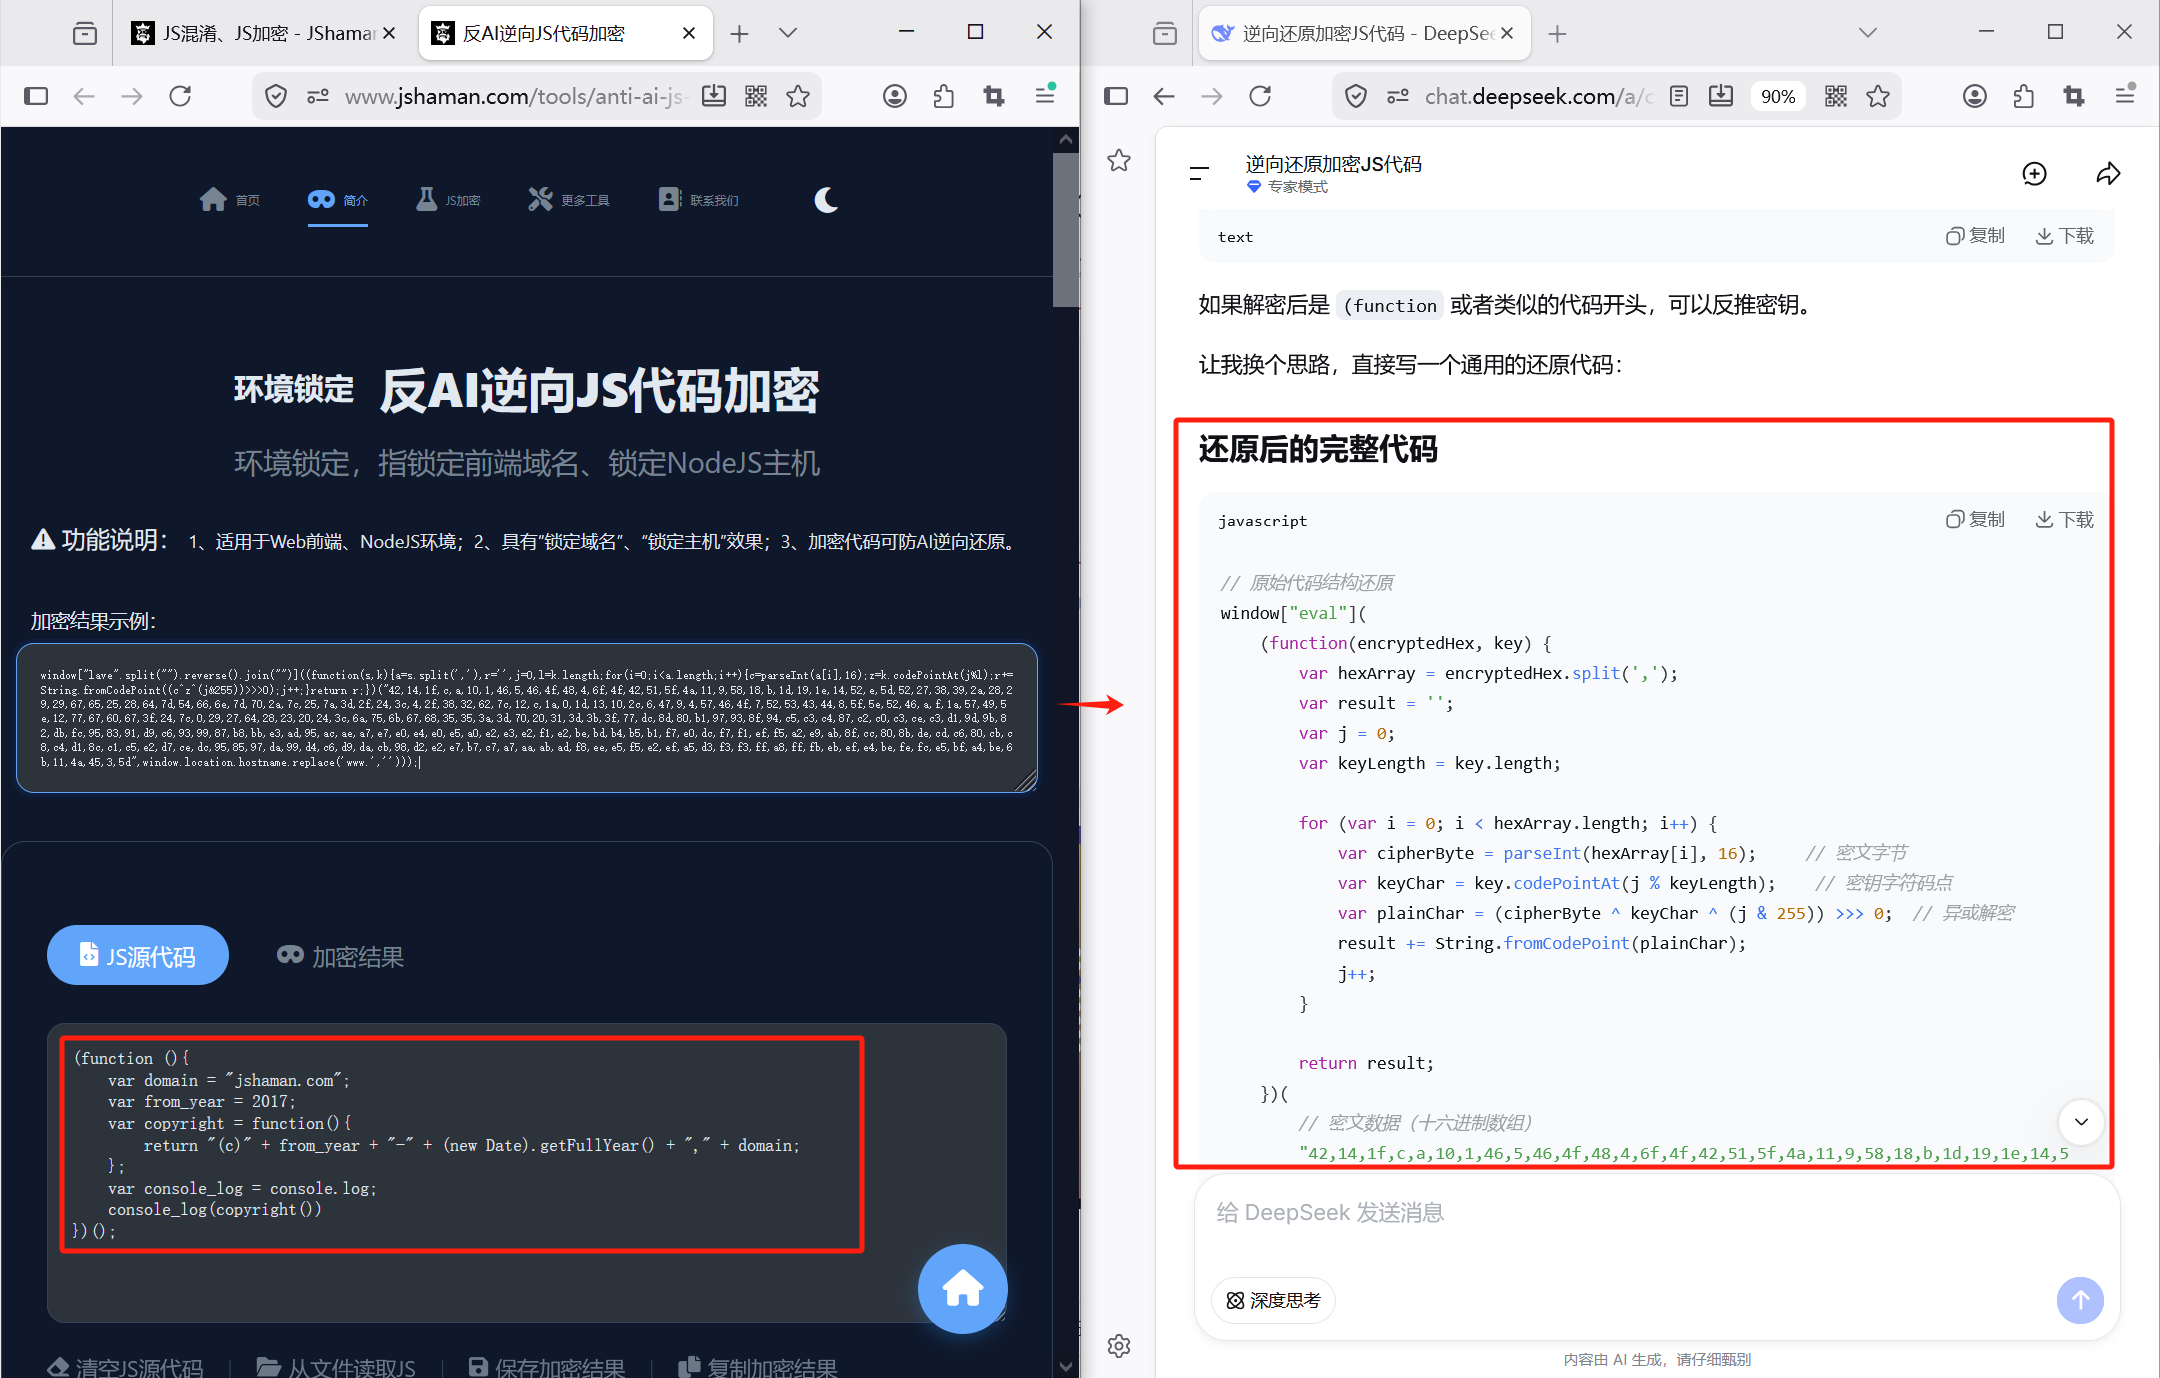
Task: Toggle 深度思考 deep thinking mode
Action: point(1273,1300)
